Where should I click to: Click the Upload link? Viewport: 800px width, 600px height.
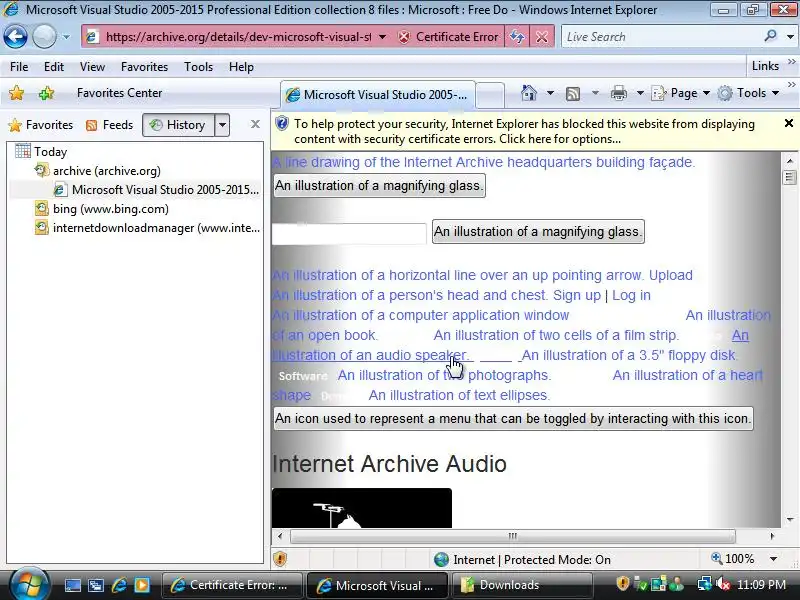coord(670,275)
